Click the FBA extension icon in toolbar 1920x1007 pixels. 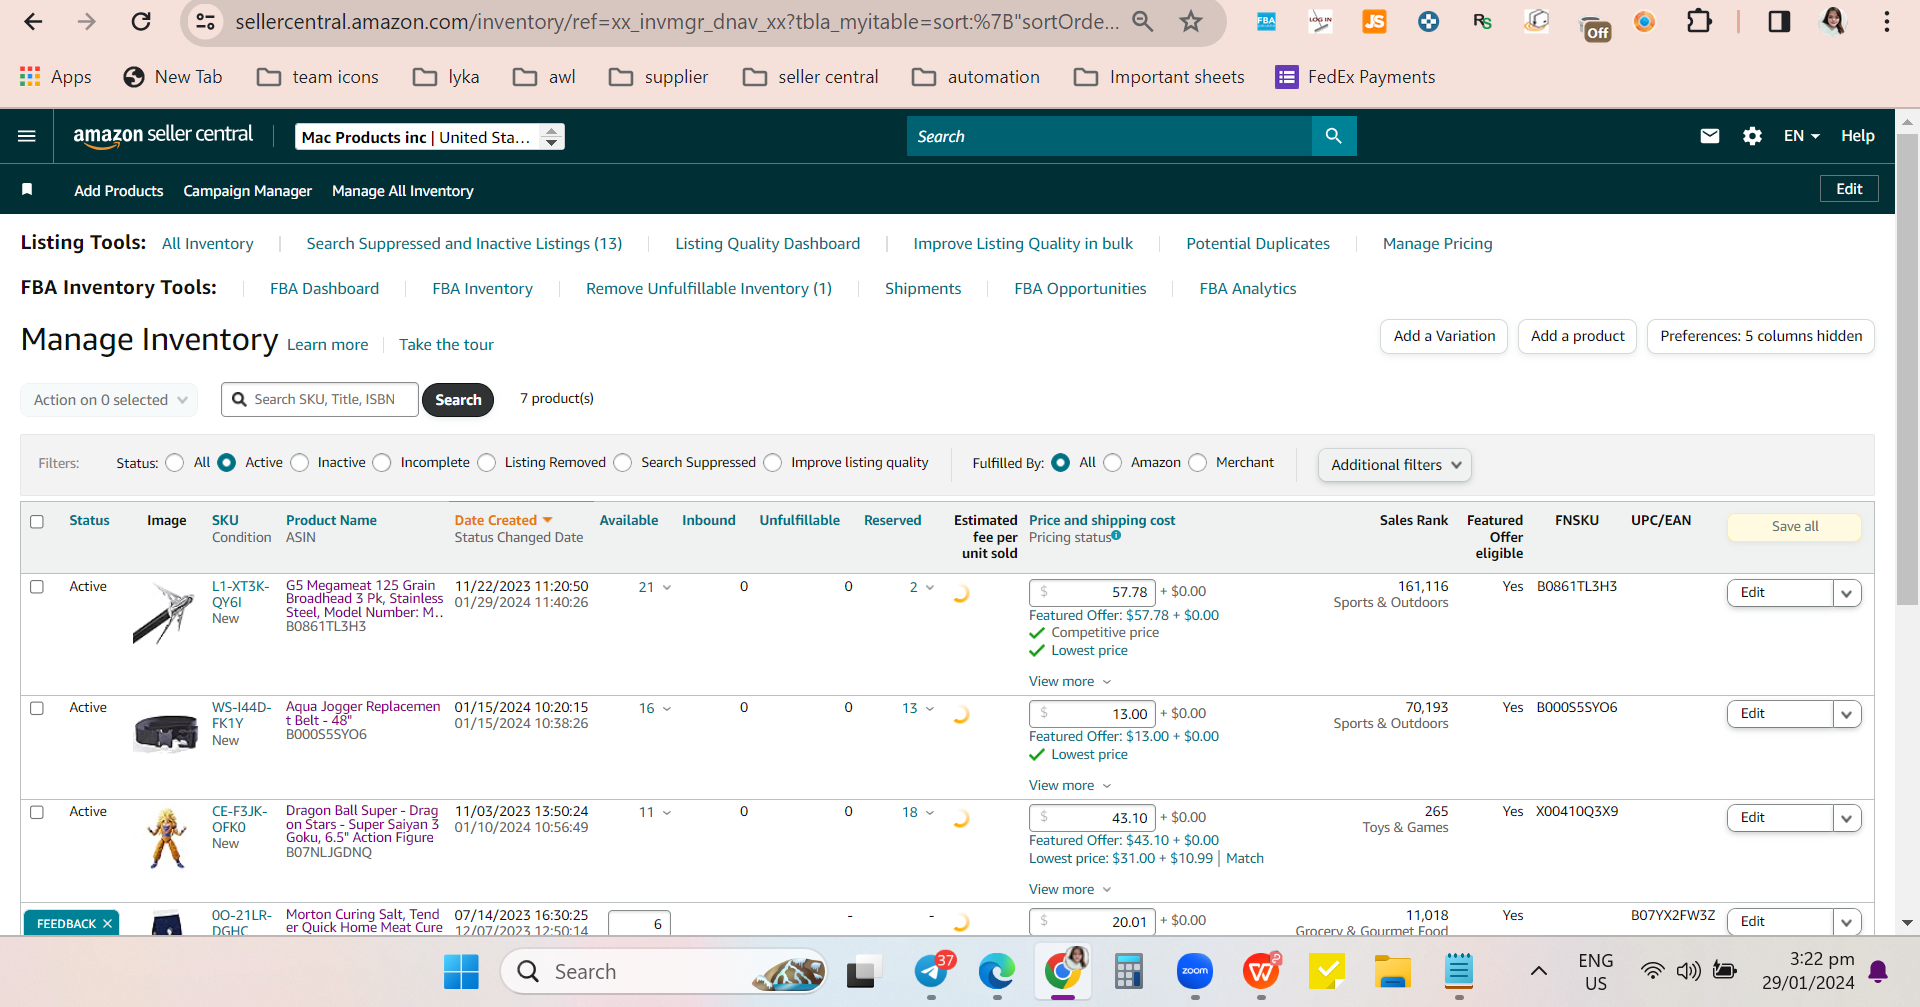click(x=1266, y=21)
